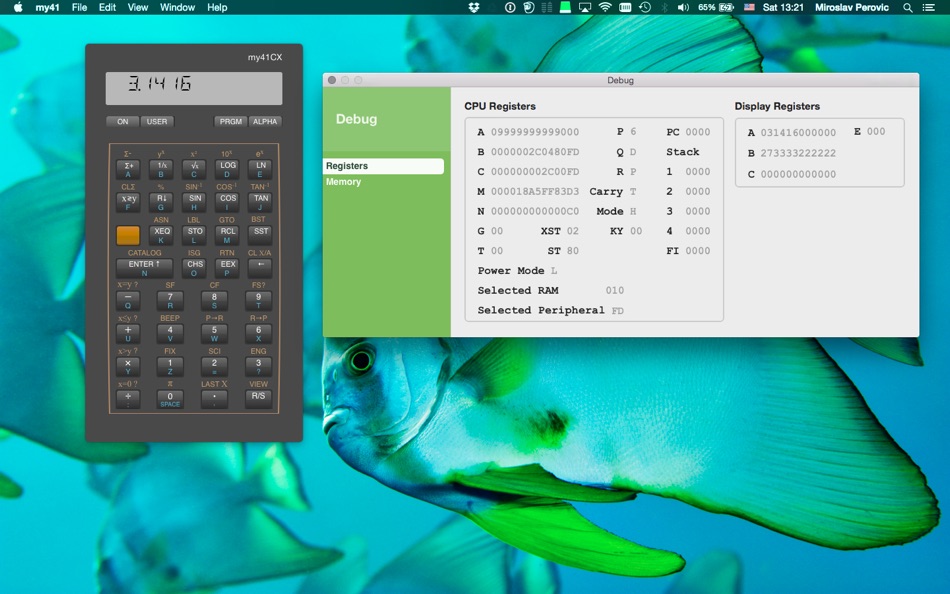The width and height of the screenshot is (950, 594).
Task: Click the volume icon in menu bar
Action: [x=683, y=7]
